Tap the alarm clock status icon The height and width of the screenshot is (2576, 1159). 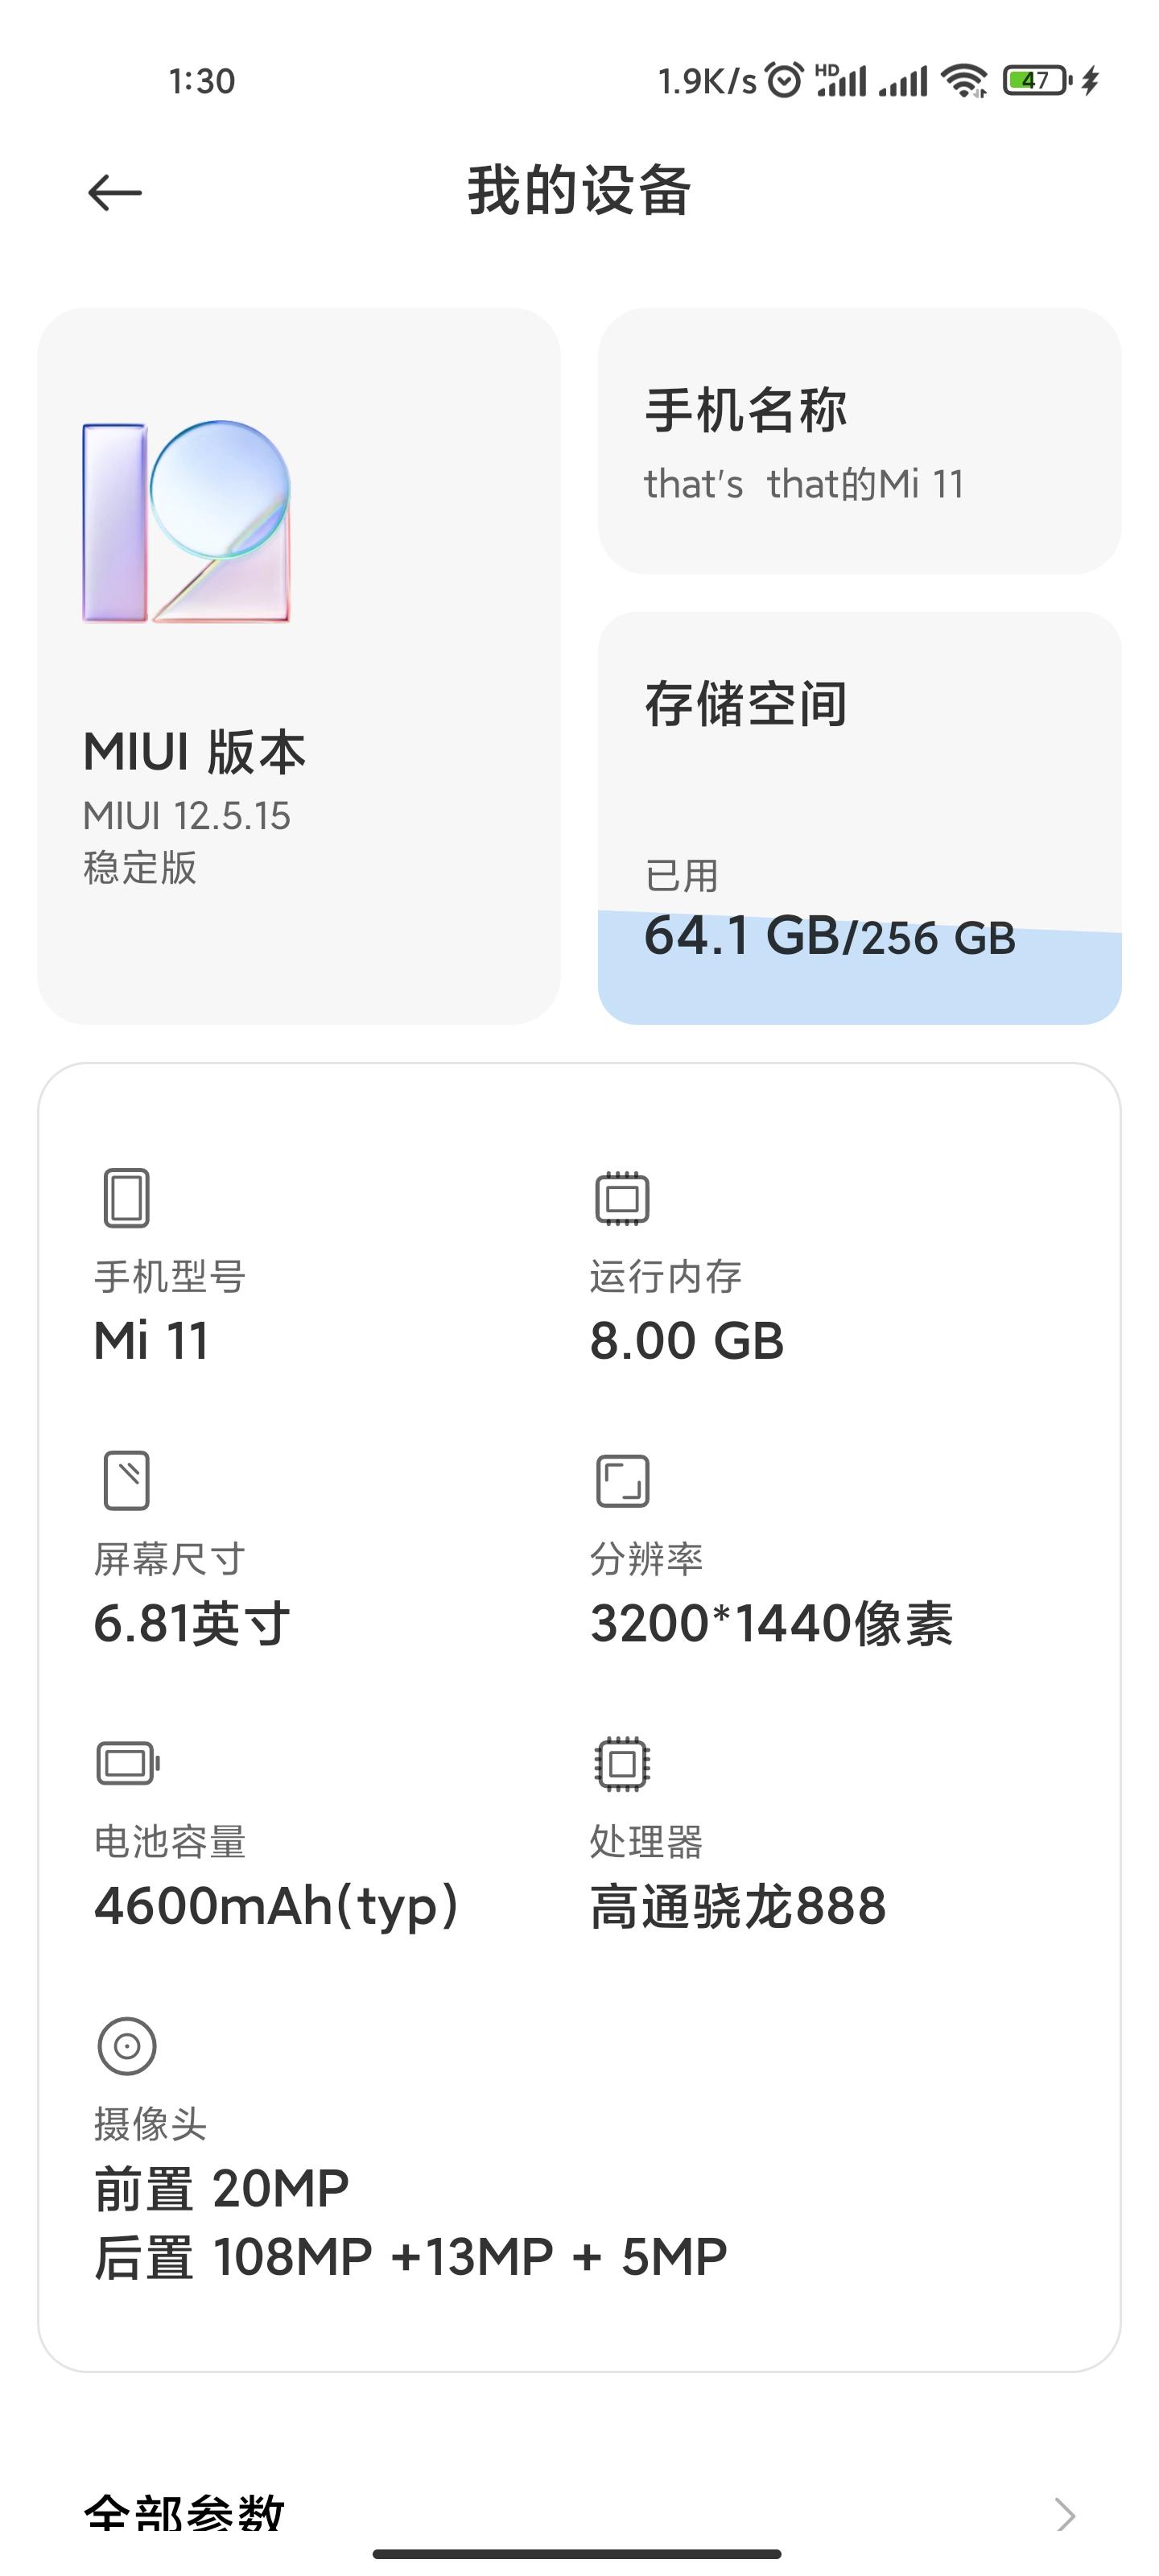pyautogui.click(x=784, y=79)
